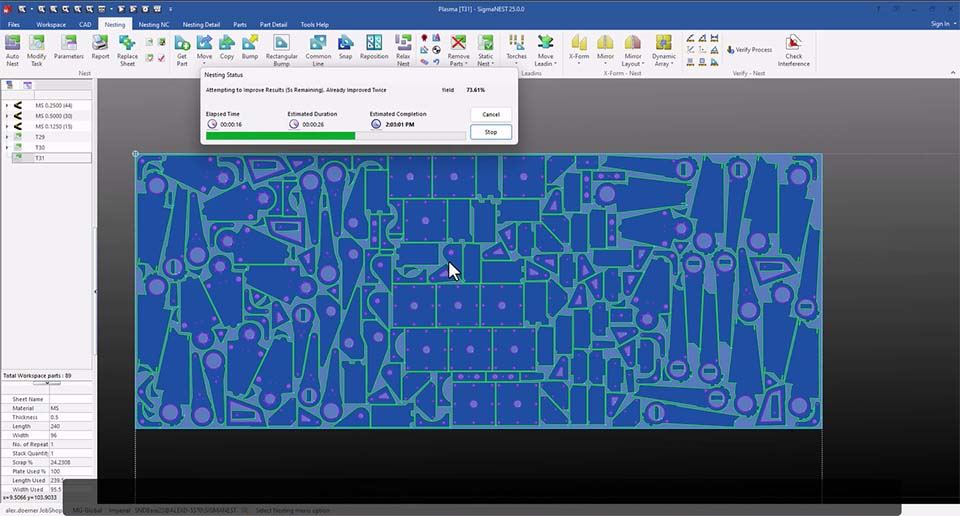Collapse the ribbon with the chevron
960x516 pixels.
pyautogui.click(x=953, y=73)
